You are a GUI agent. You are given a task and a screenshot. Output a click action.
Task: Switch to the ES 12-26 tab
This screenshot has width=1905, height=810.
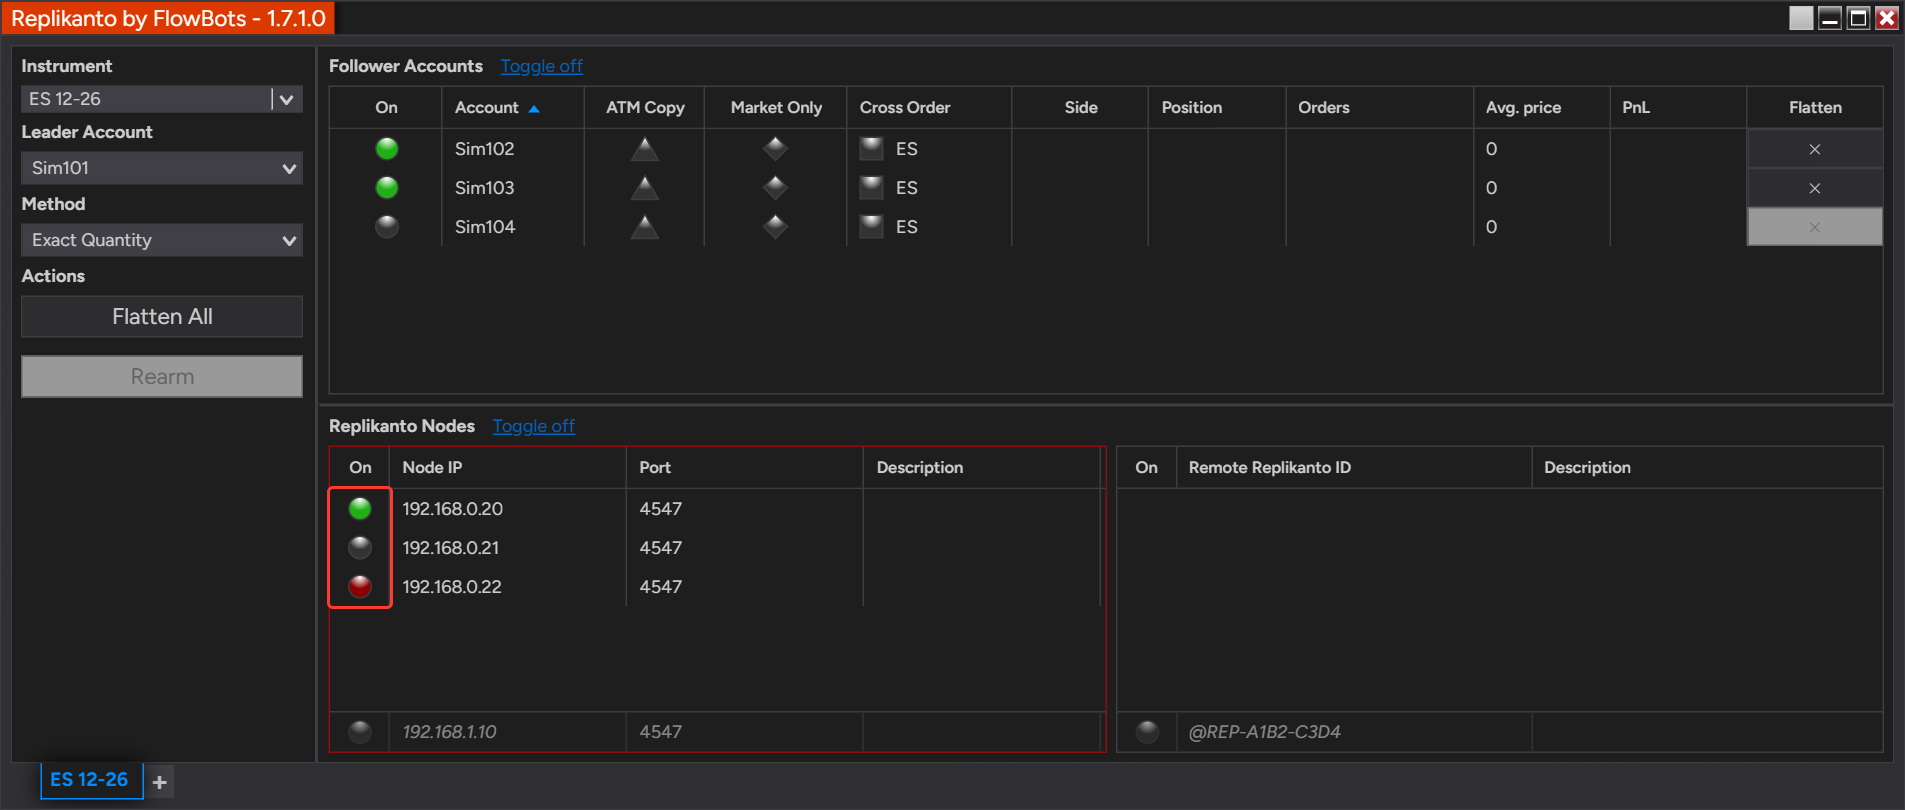tap(90, 780)
